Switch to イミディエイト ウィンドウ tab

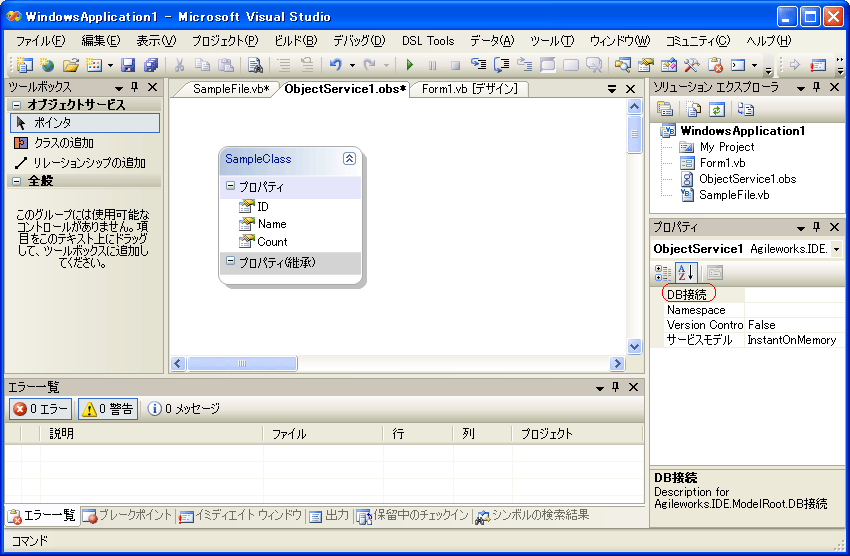(x=241, y=515)
